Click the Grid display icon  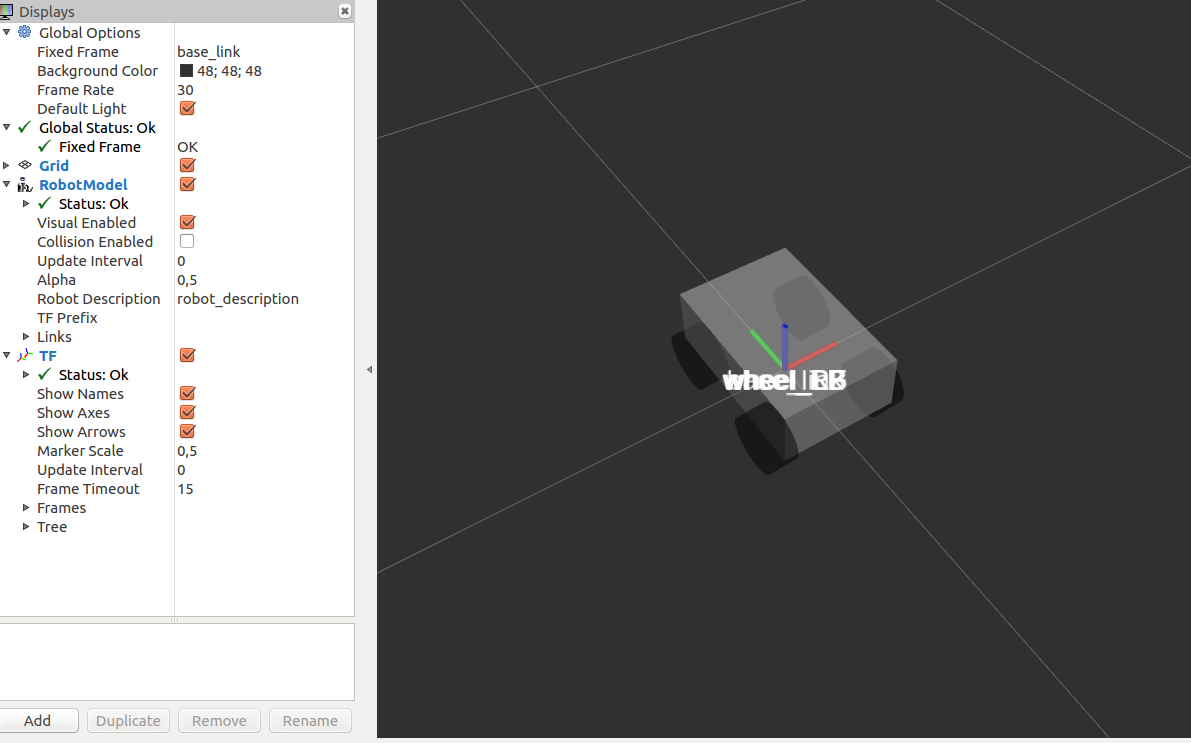click(x=25, y=165)
